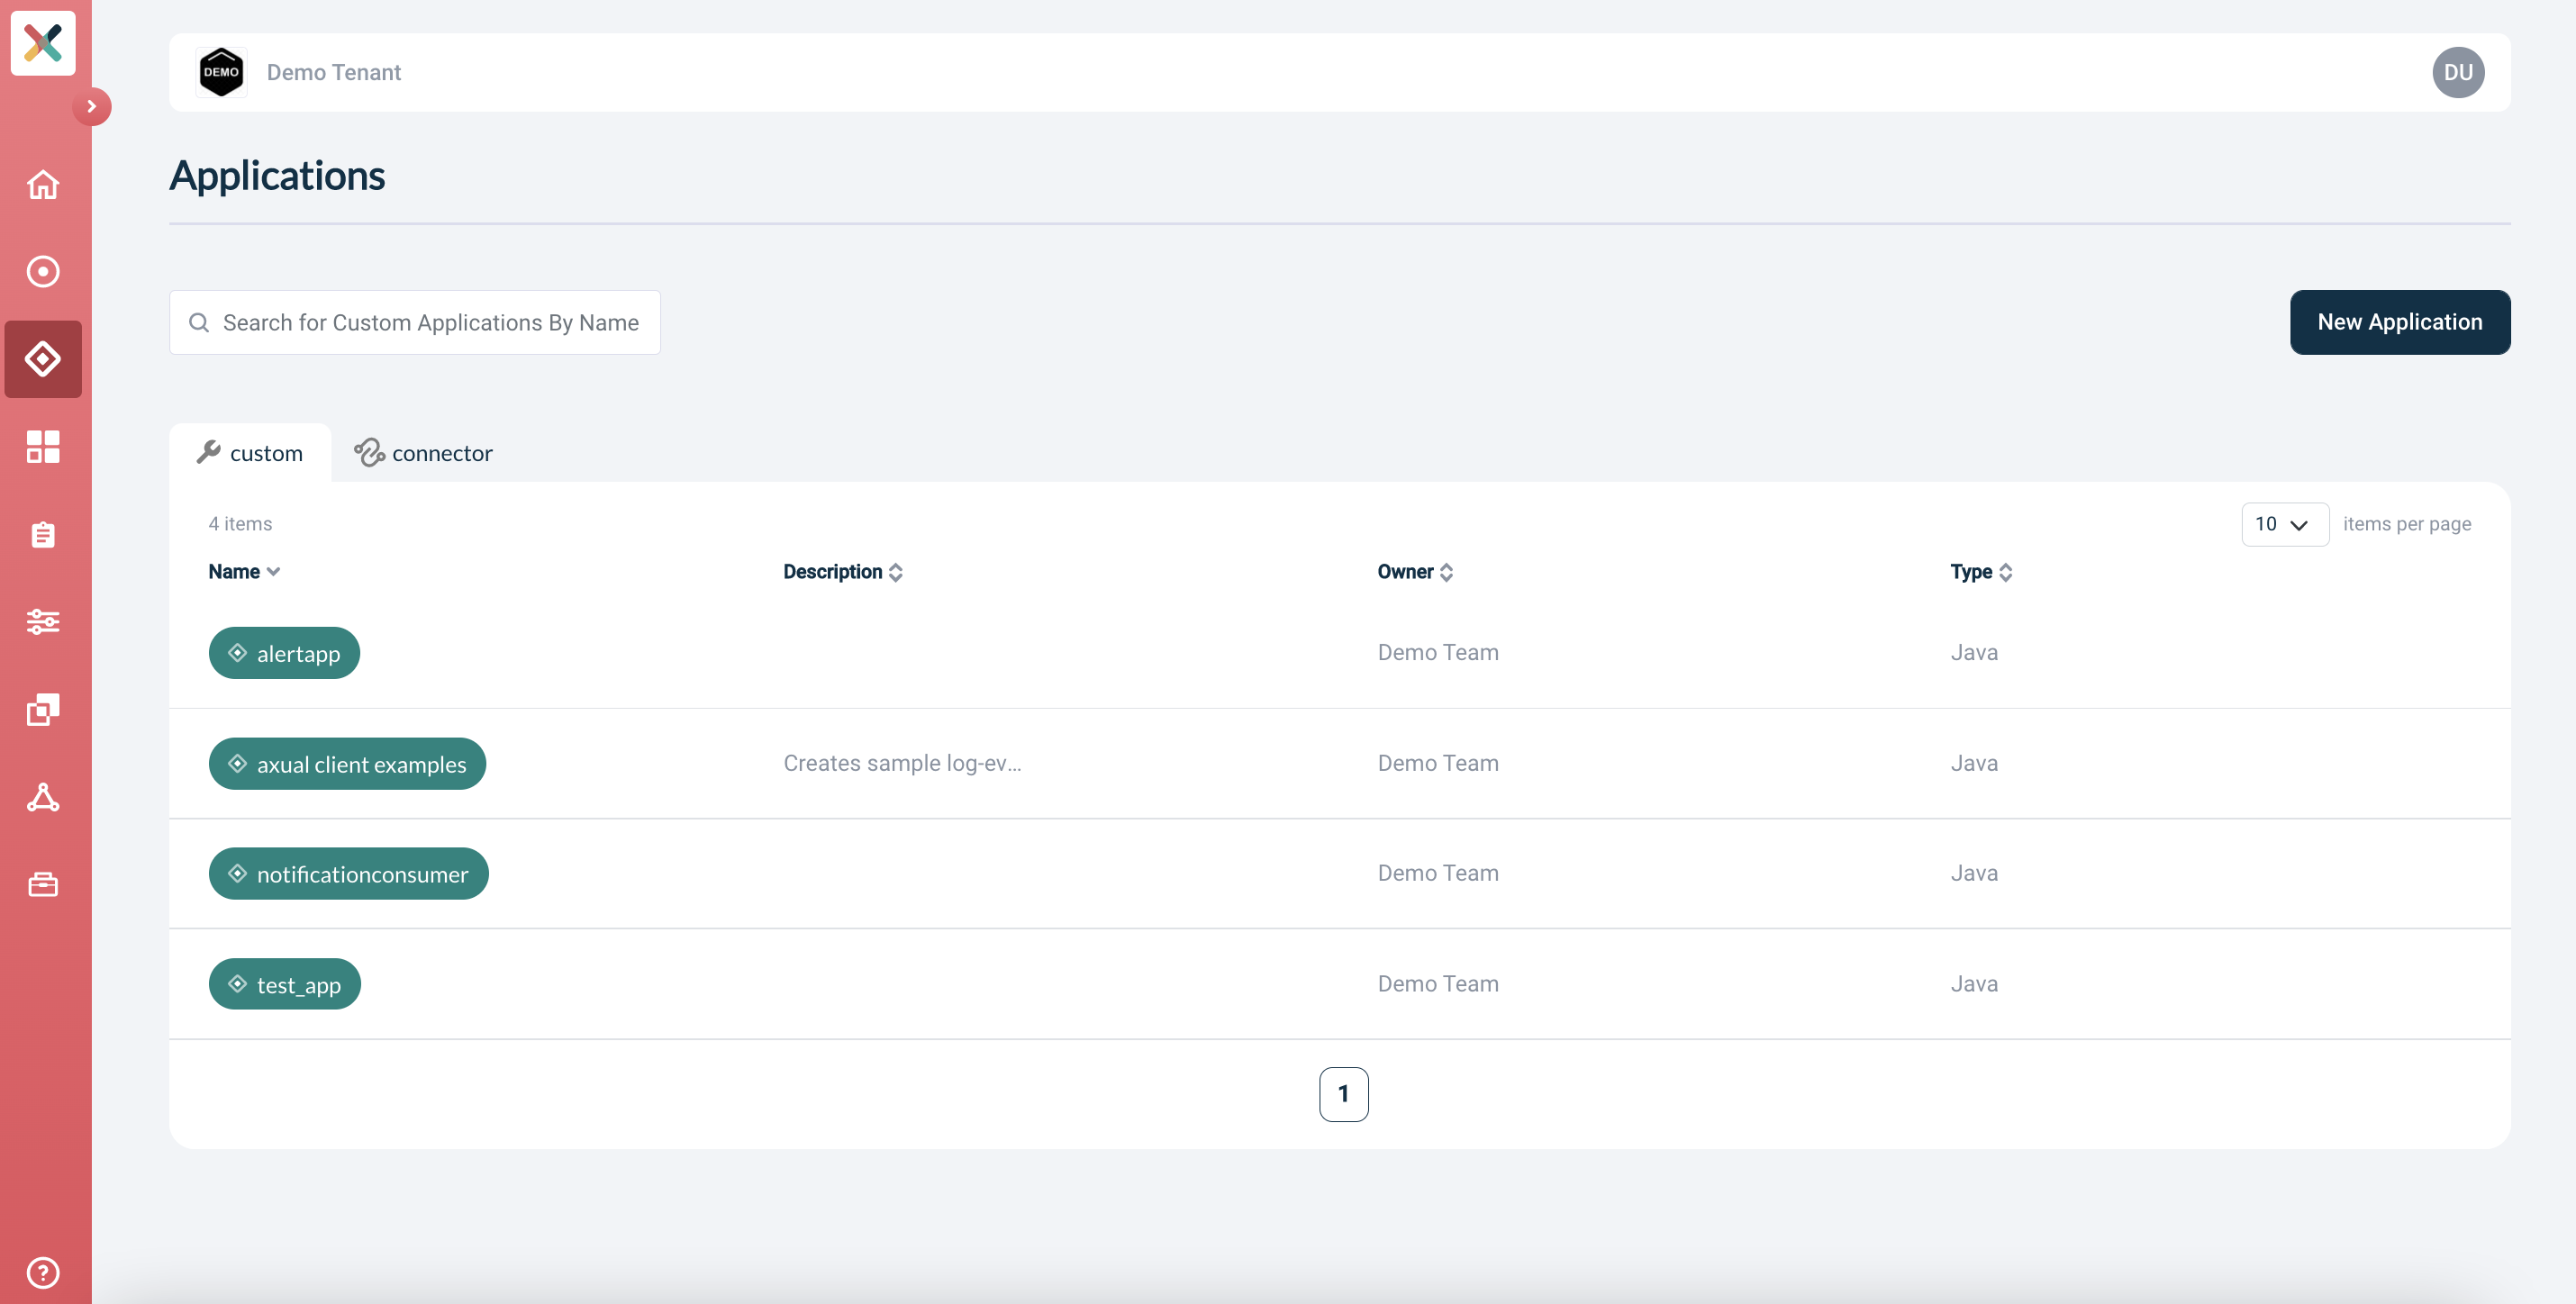
Task: Sort by the Type column
Action: 1981,572
